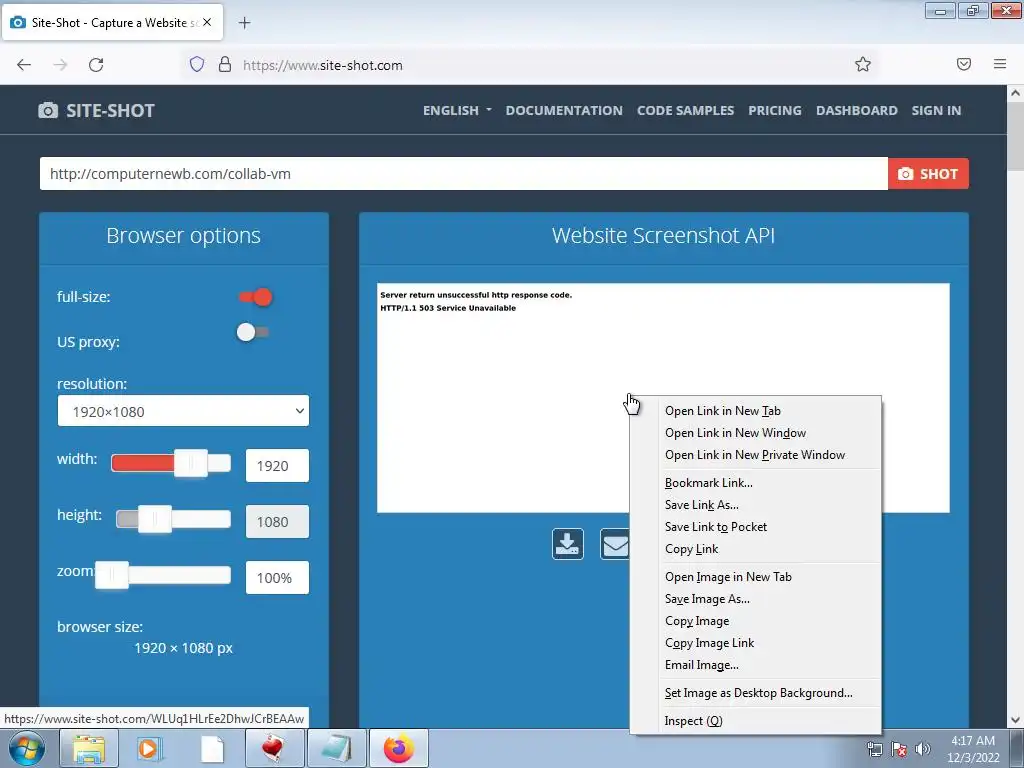Image resolution: width=1024 pixels, height=768 pixels.
Task: Click the SITE-SHOT logo text
Action: (x=110, y=110)
